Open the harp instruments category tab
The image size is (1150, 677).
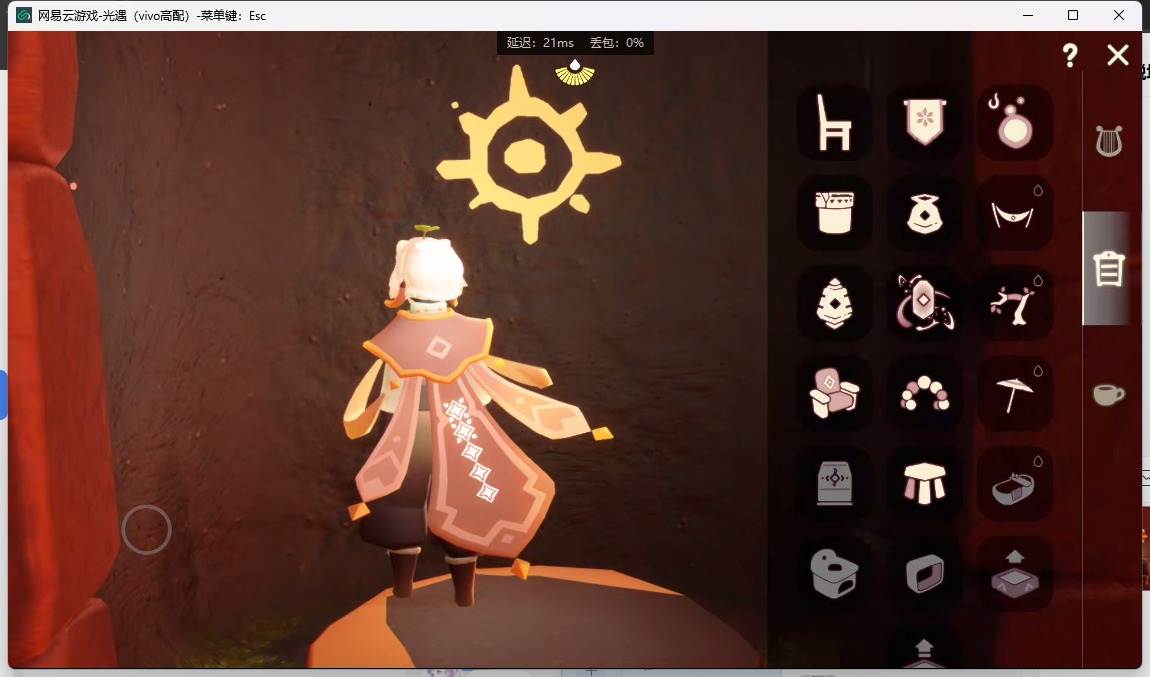1108,141
